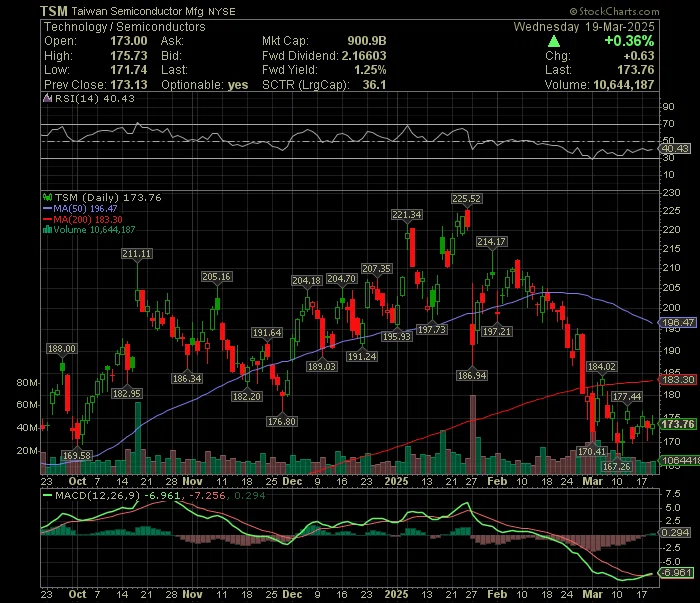Viewport: 700px width, 603px height.
Task: Click the 167.26 low label
Action: pyautogui.click(x=617, y=466)
